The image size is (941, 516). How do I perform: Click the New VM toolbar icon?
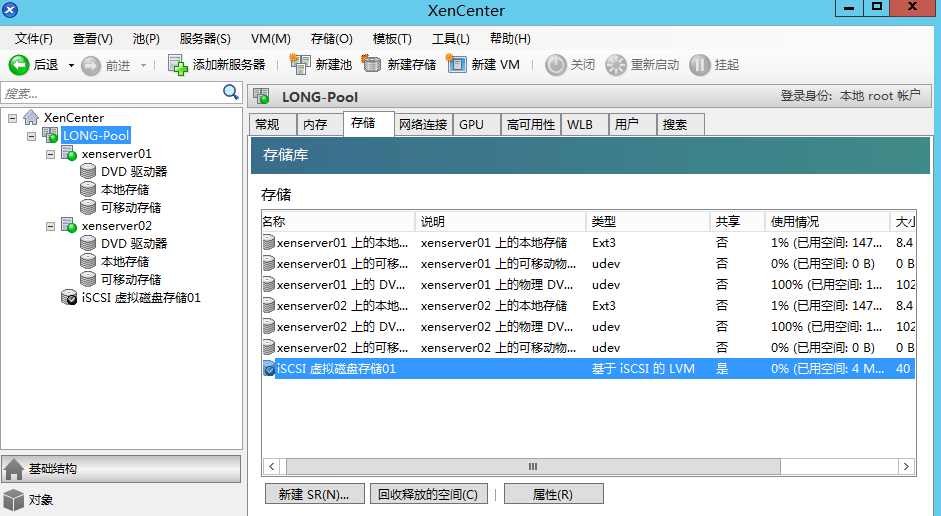tap(456, 64)
